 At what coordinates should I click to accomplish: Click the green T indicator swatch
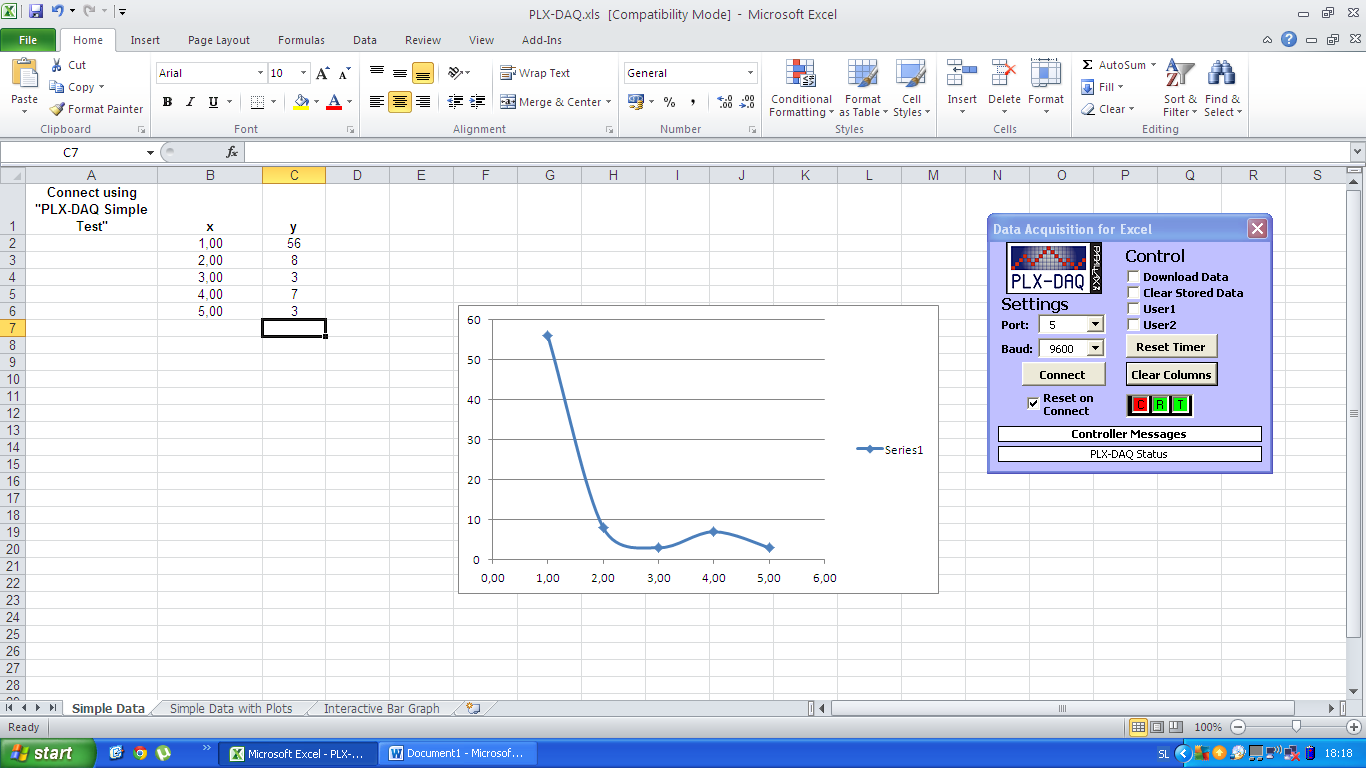1178,404
